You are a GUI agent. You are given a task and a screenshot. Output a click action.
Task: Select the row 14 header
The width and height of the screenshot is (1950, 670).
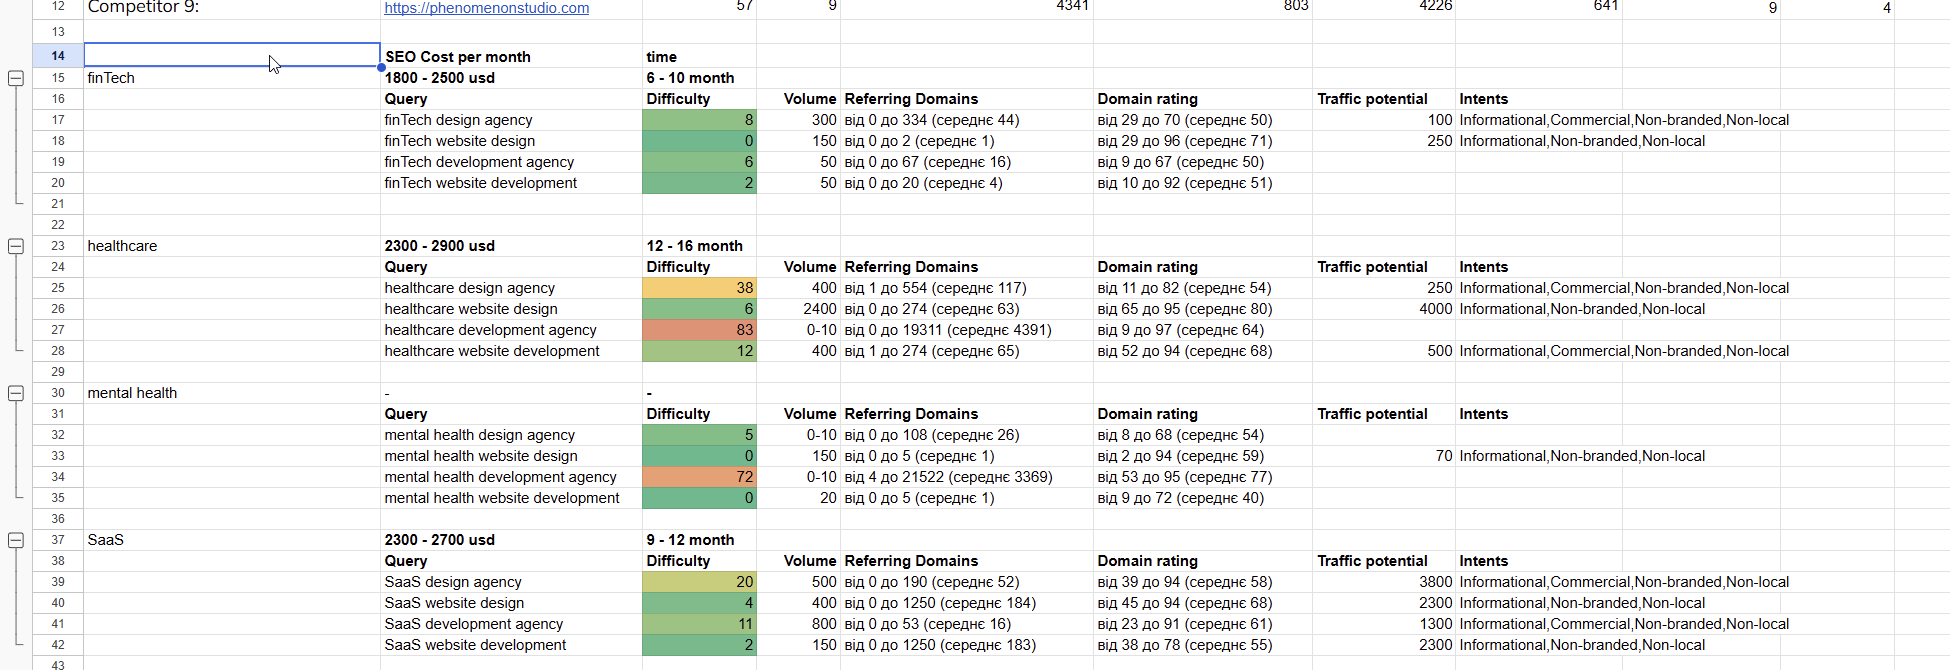[x=58, y=56]
